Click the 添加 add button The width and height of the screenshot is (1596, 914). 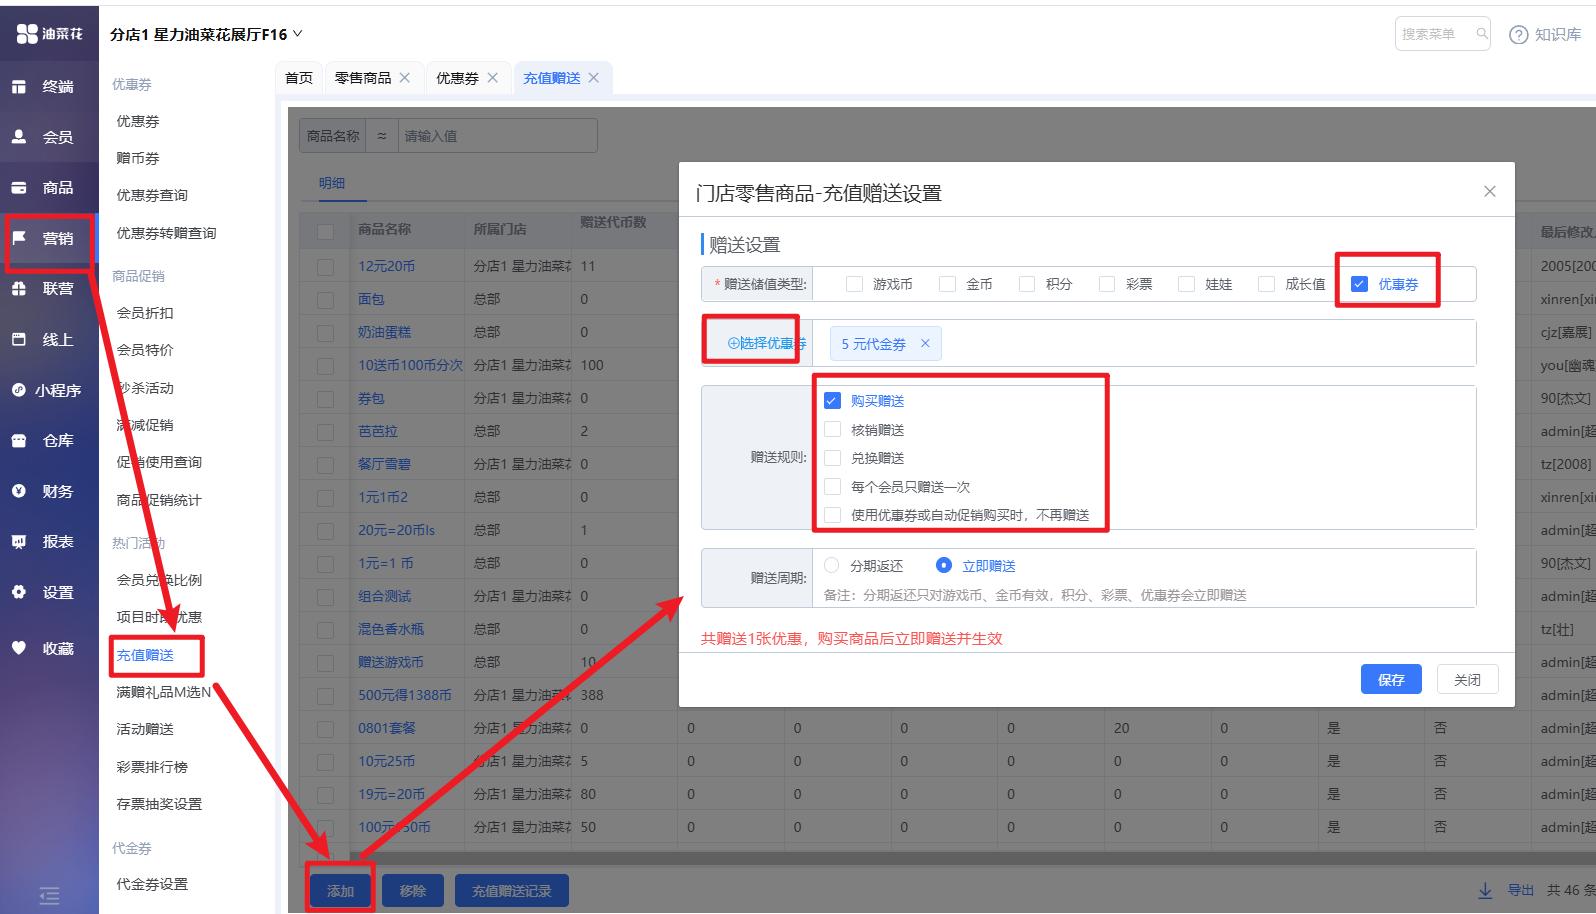[340, 890]
